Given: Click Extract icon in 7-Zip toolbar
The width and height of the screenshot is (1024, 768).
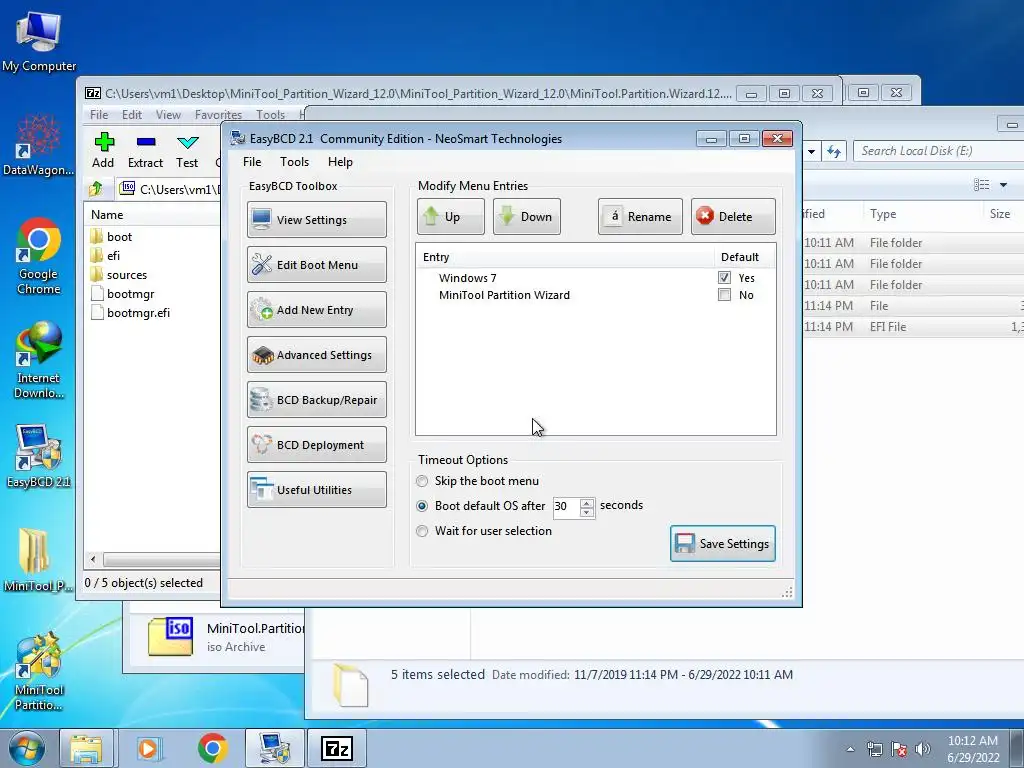Looking at the screenshot, I should pos(145,151).
